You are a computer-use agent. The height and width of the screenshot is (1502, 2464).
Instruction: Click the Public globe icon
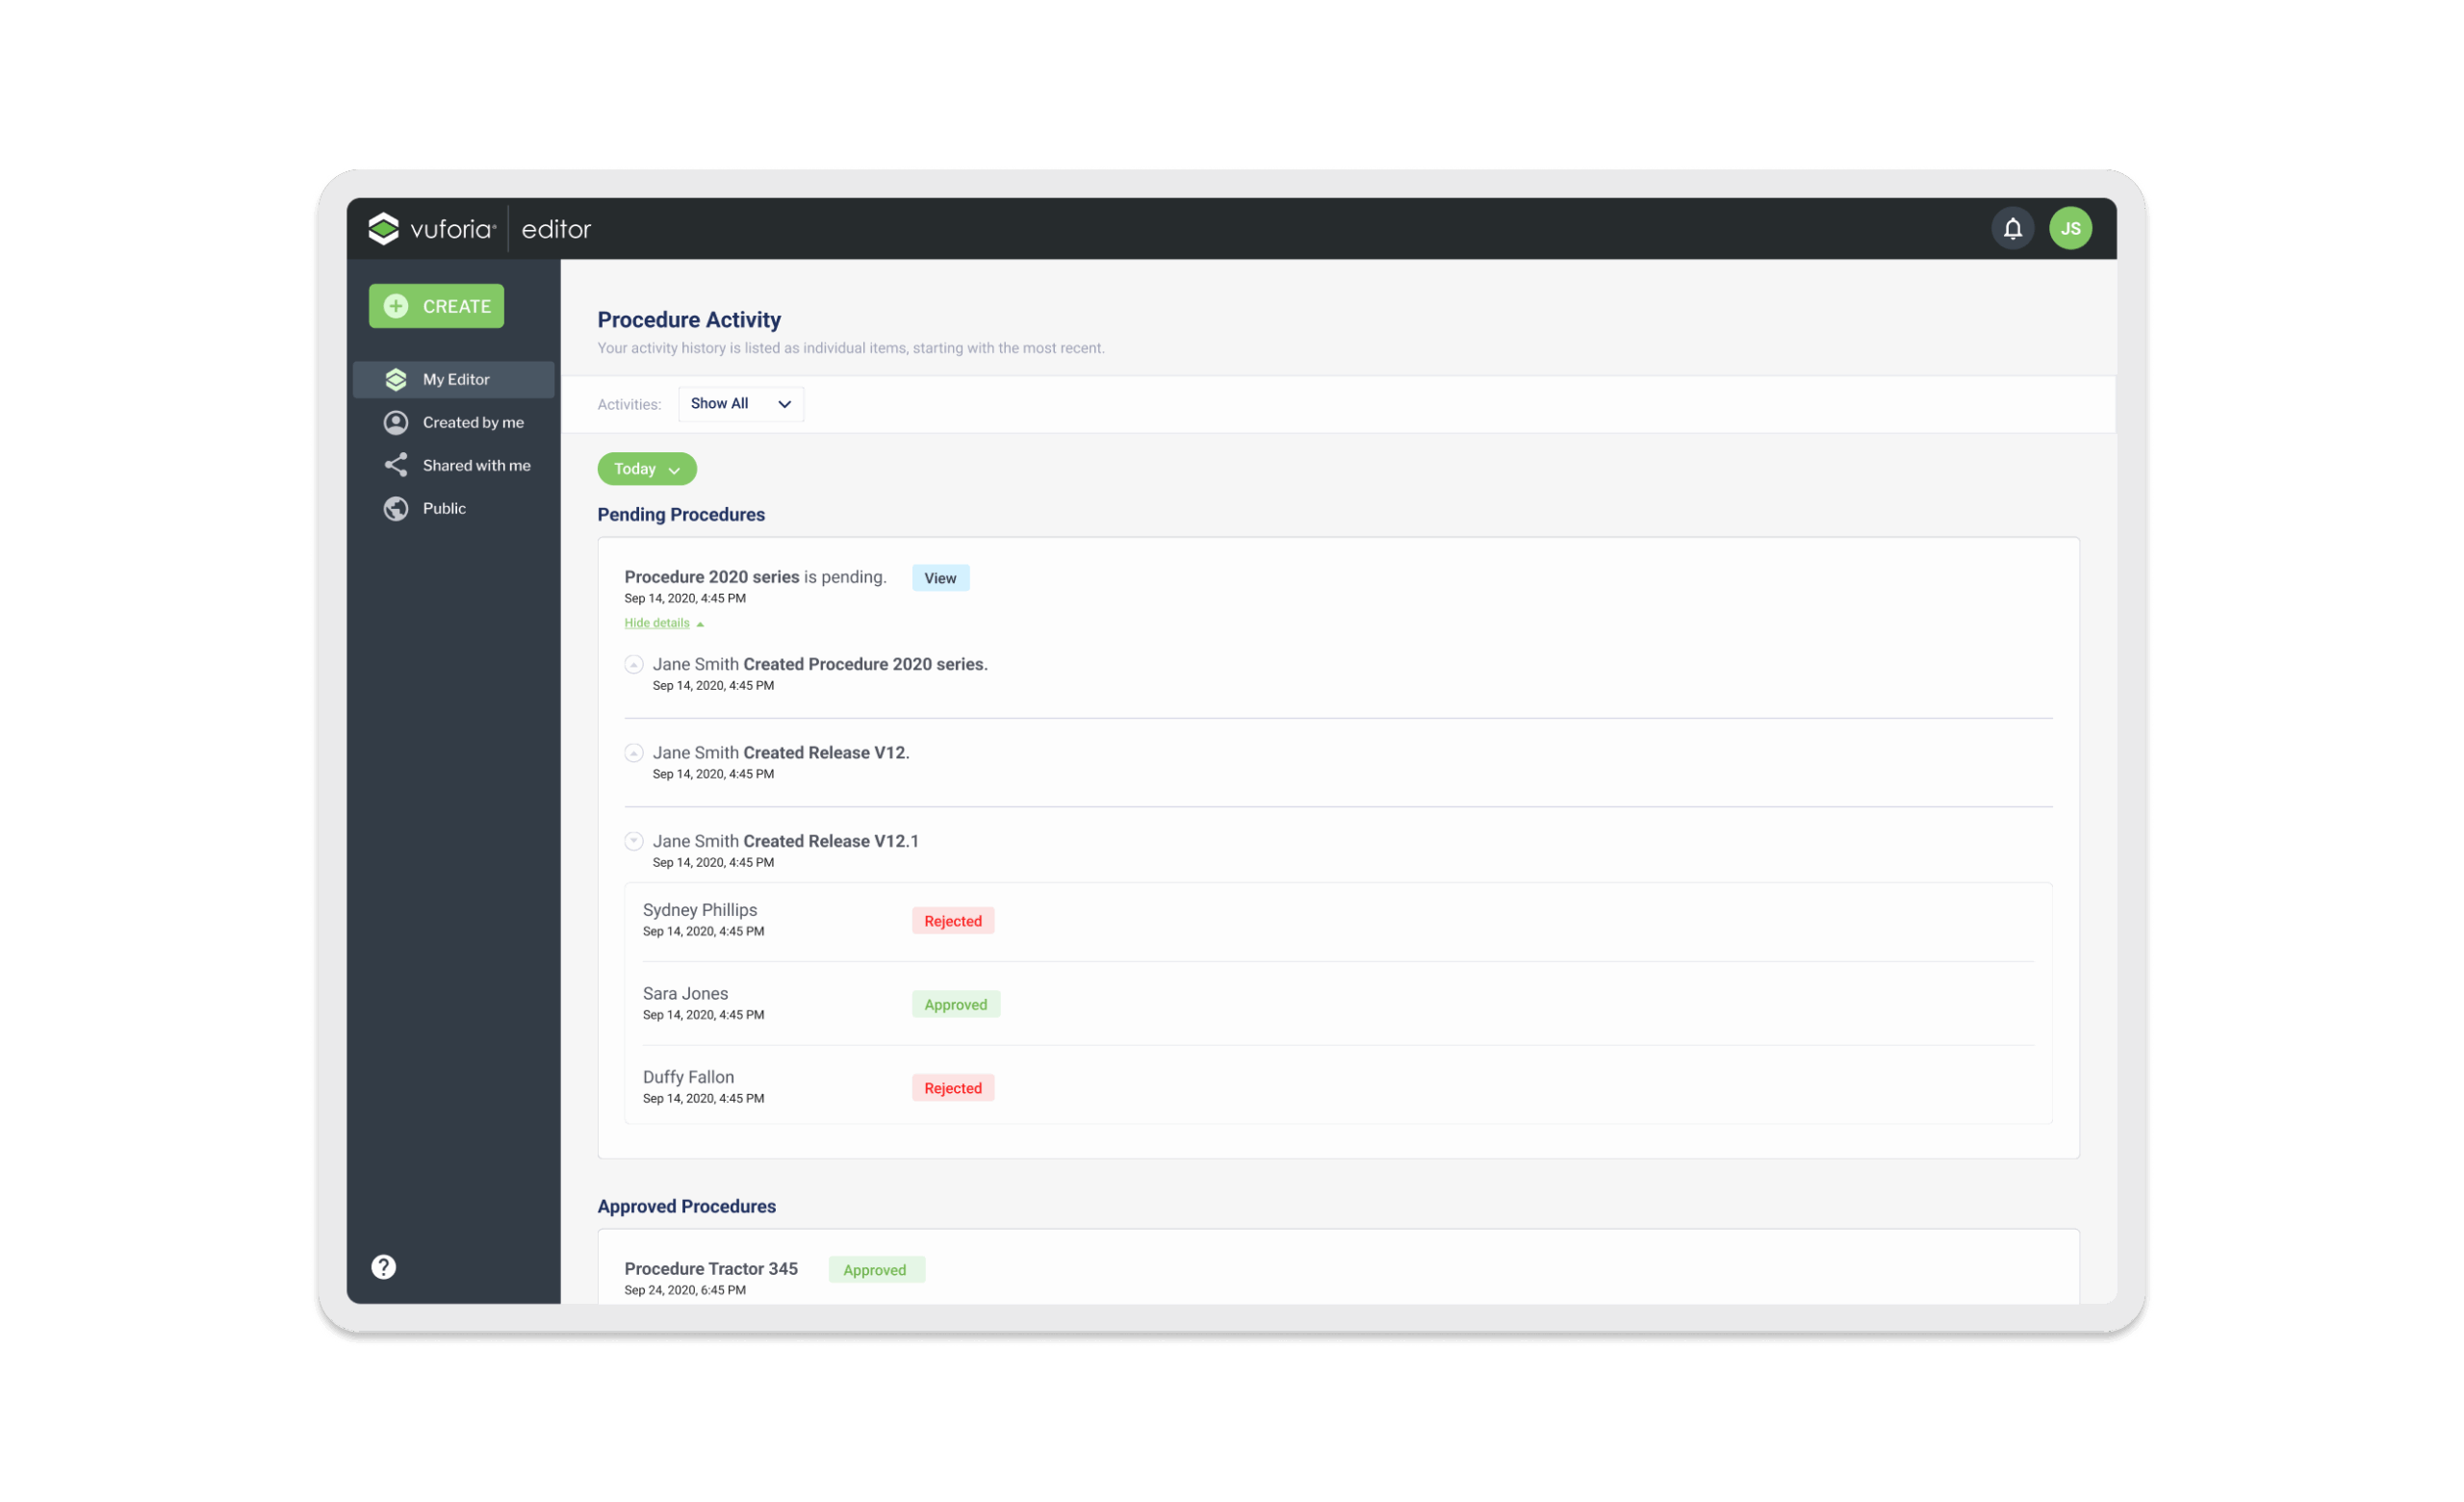tap(396, 509)
